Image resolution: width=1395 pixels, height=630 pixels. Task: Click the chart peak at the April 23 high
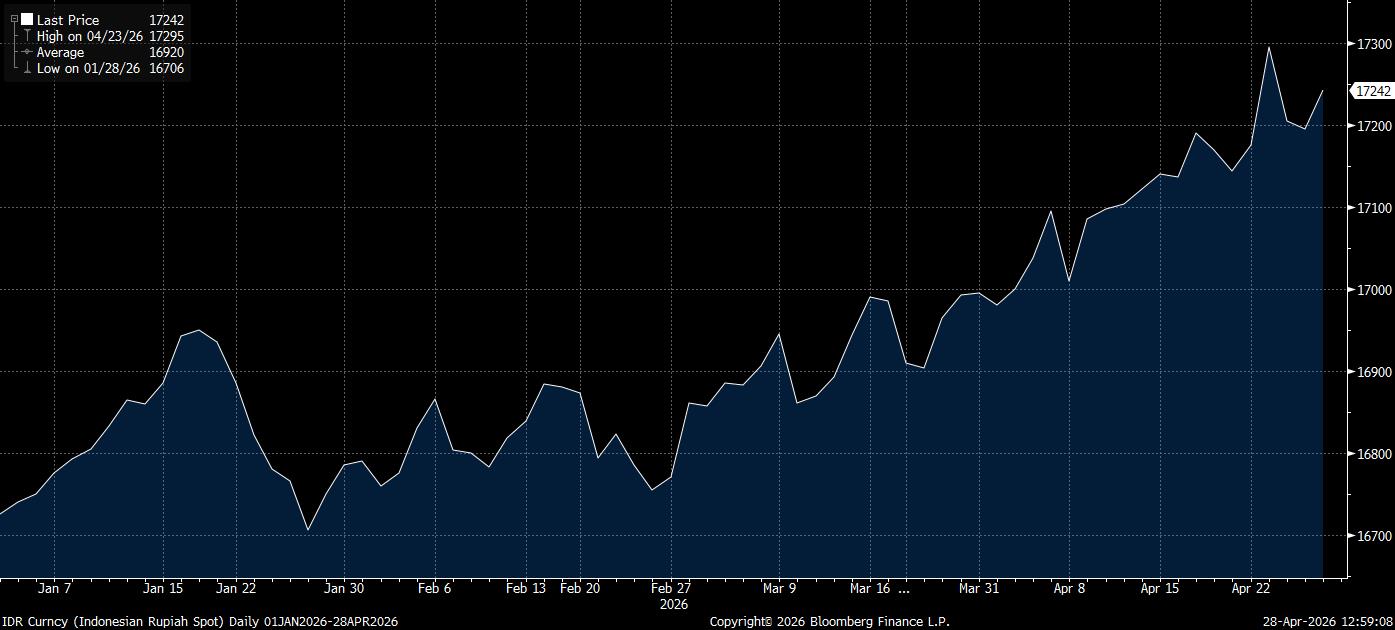point(1269,47)
